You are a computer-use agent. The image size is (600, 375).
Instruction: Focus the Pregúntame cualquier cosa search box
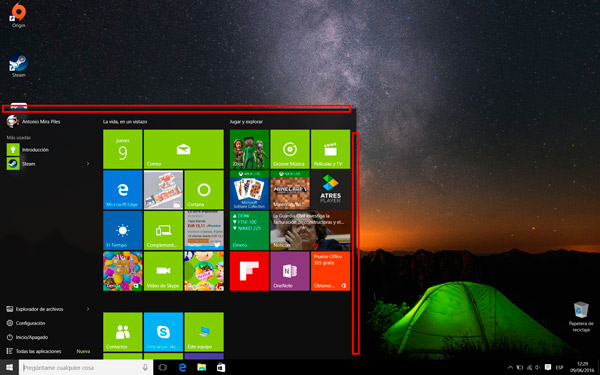pos(86,367)
